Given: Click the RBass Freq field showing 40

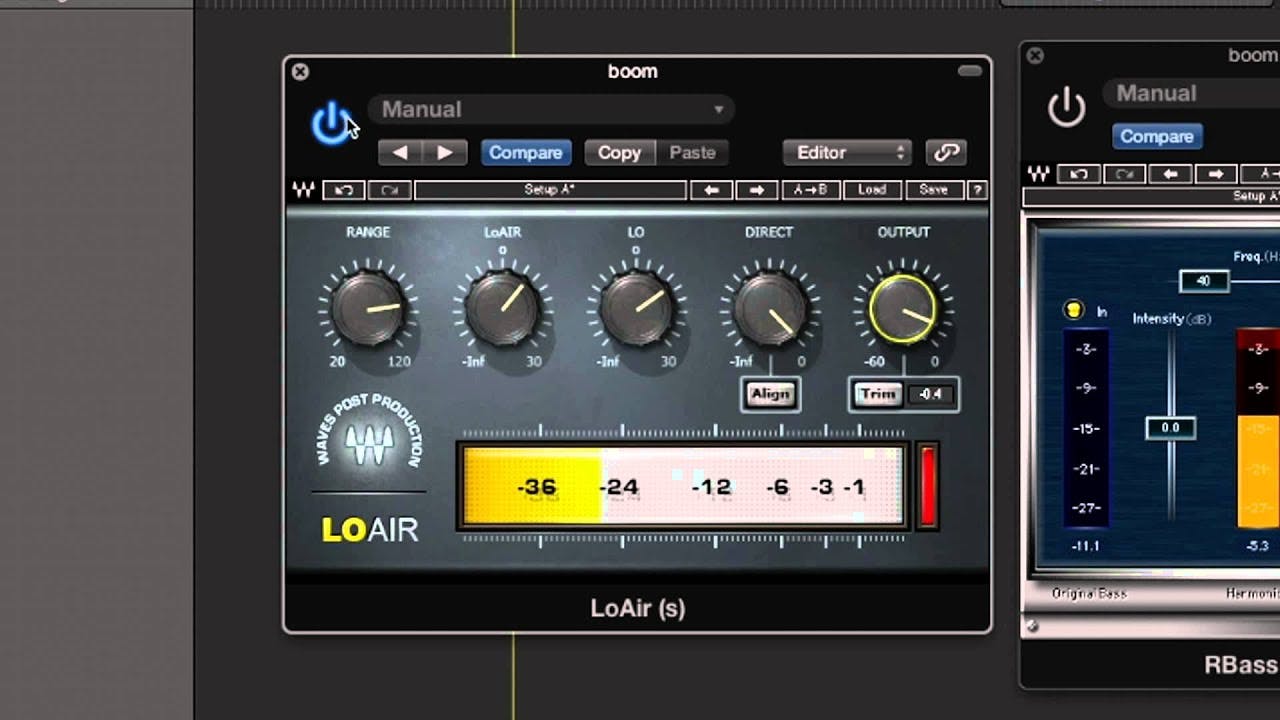Looking at the screenshot, I should coord(1203,281).
